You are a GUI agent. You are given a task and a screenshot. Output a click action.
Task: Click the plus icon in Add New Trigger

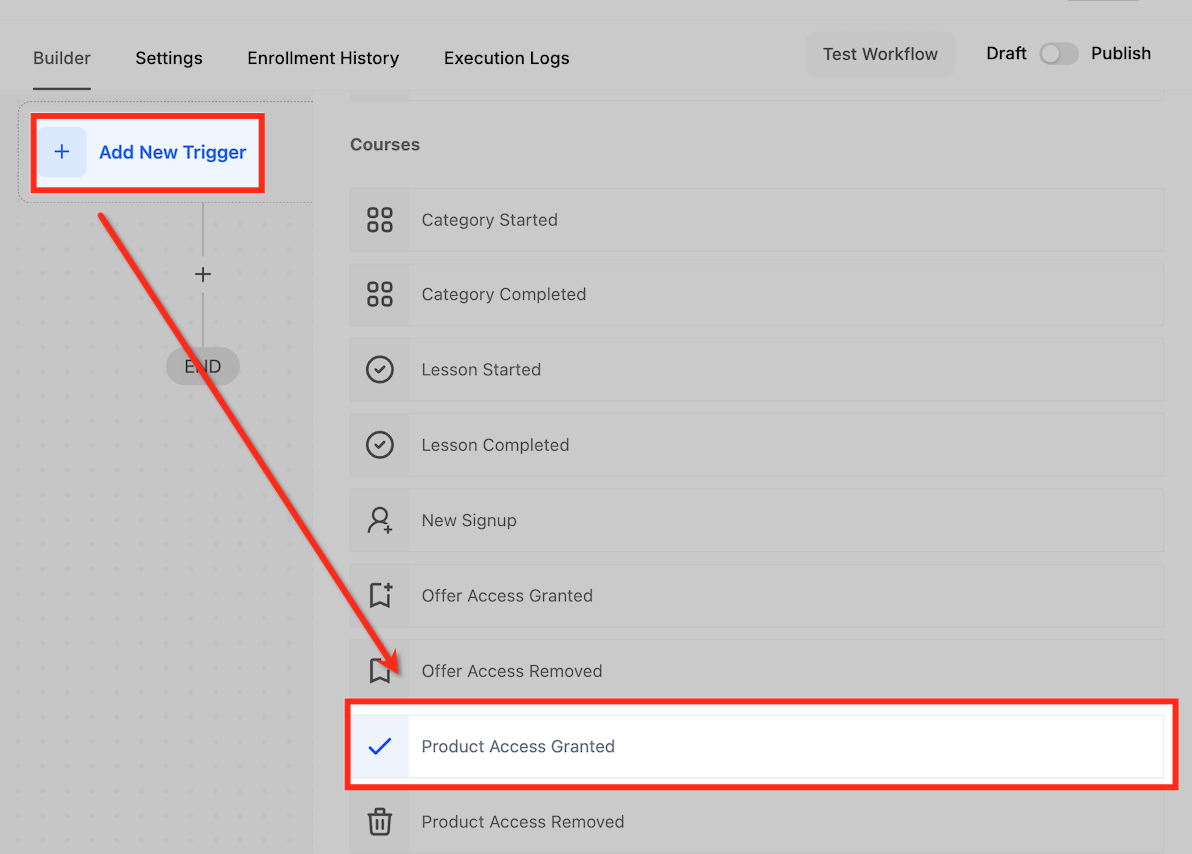coord(62,152)
